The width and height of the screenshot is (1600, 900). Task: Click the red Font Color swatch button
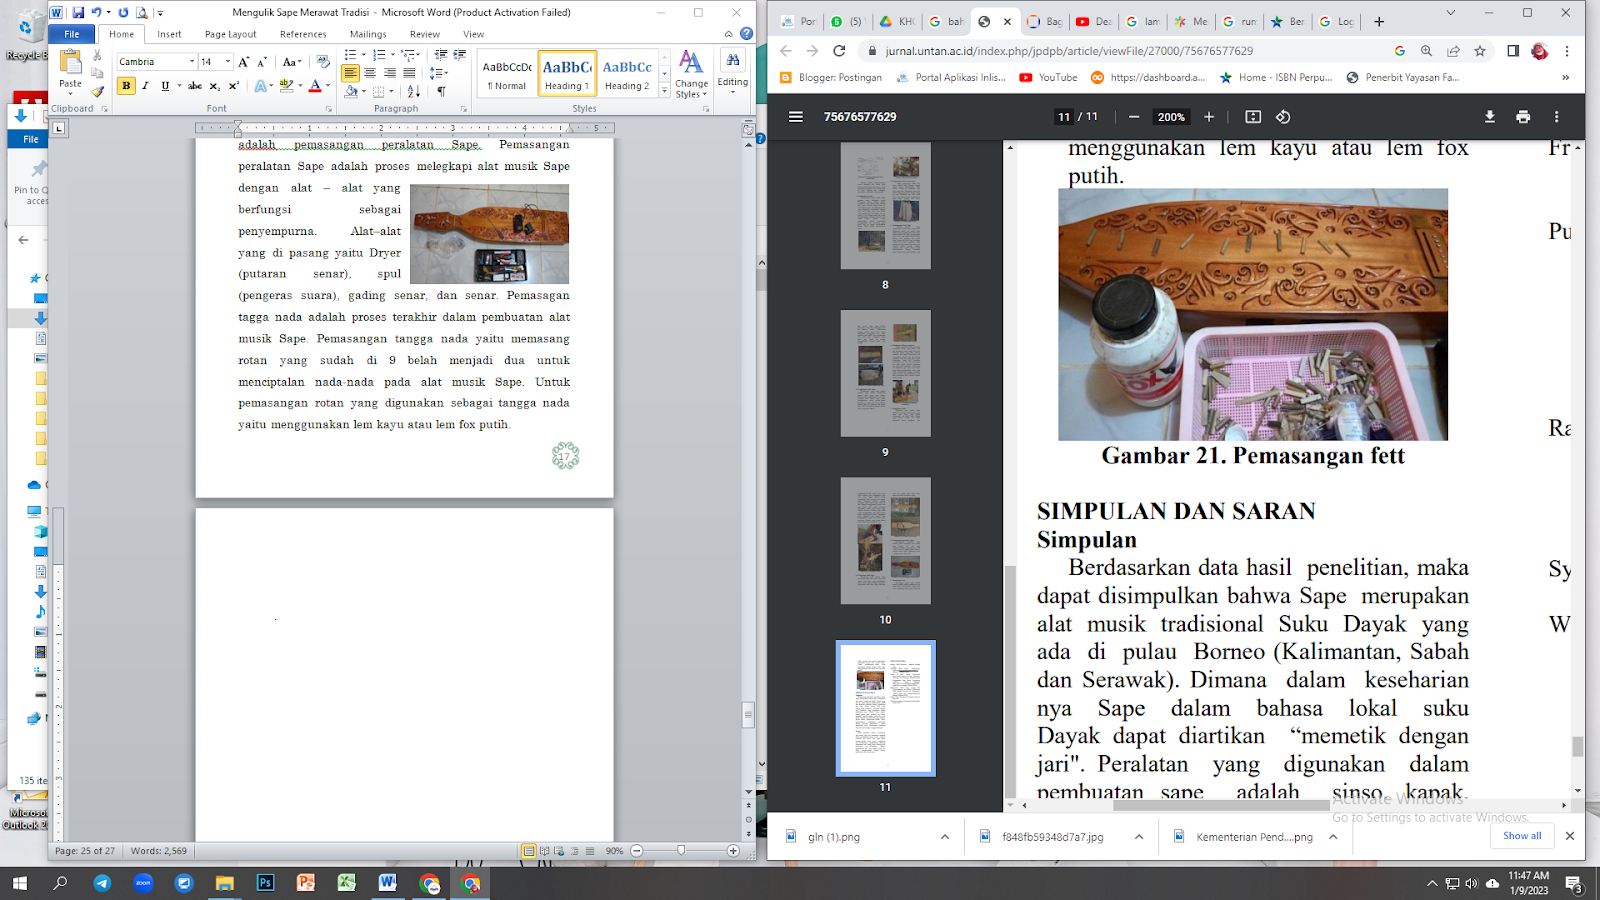315,86
